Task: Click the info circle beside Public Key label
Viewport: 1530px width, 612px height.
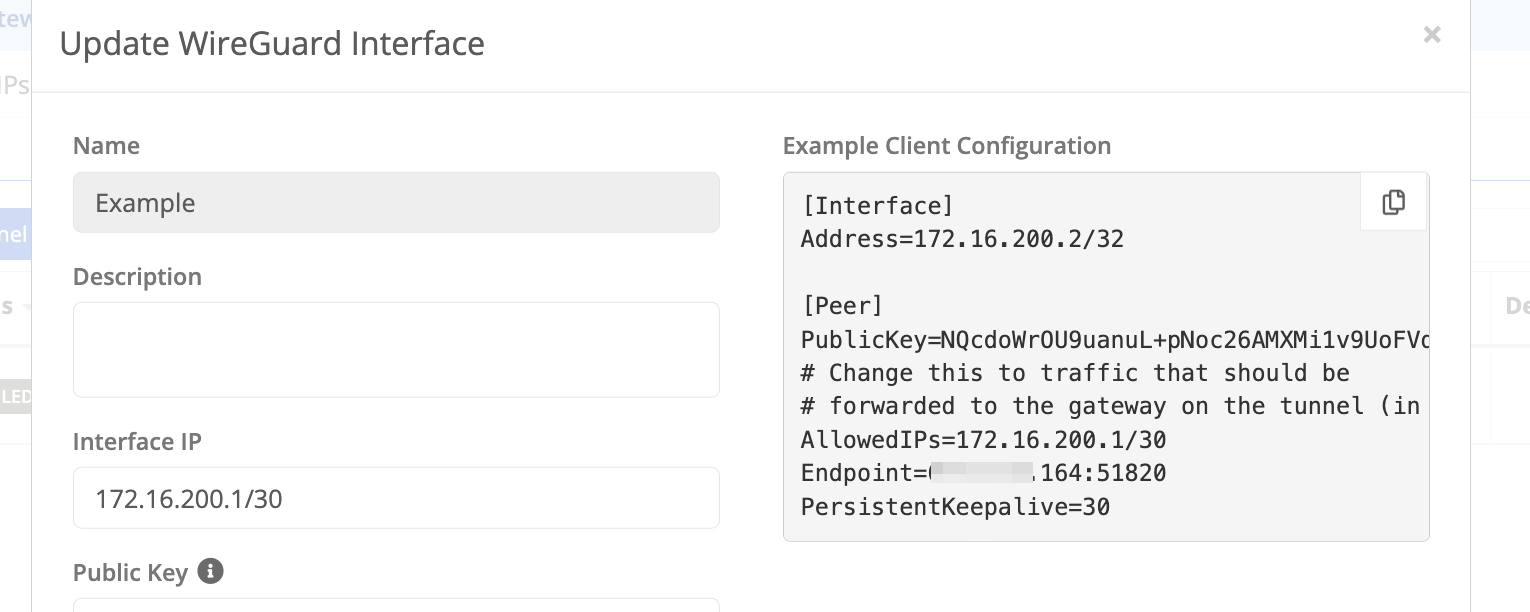Action: (210, 571)
